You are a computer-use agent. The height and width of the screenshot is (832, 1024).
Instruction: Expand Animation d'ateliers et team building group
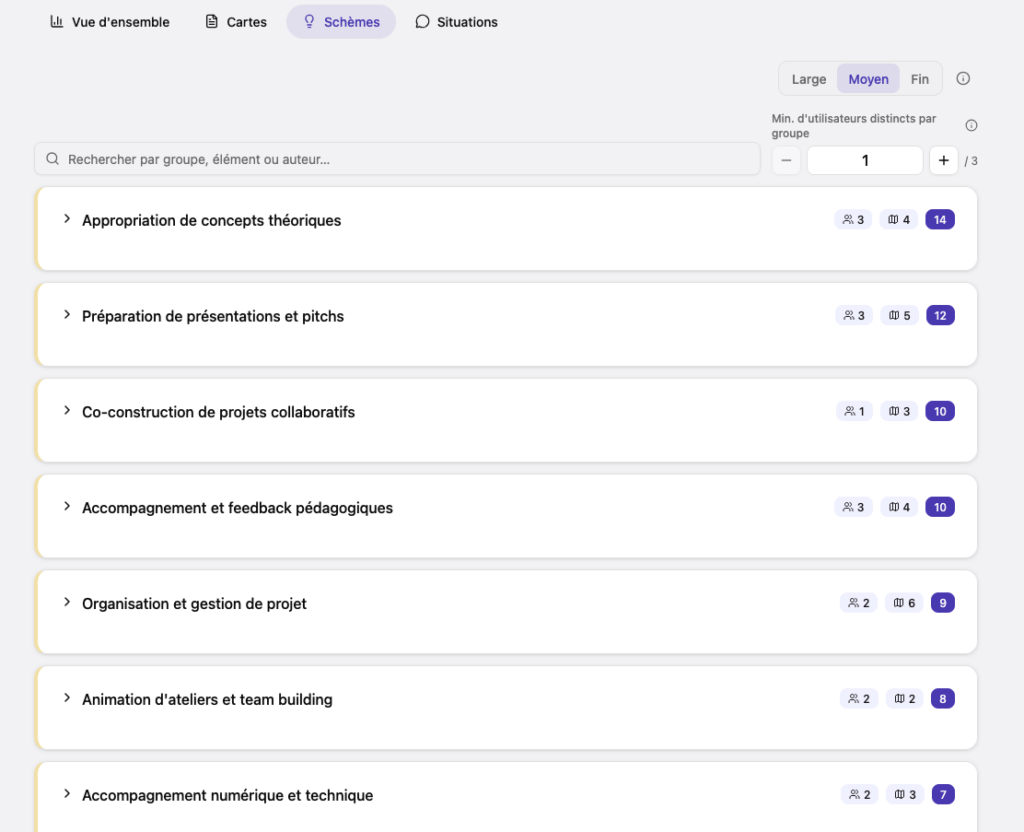[x=67, y=698]
